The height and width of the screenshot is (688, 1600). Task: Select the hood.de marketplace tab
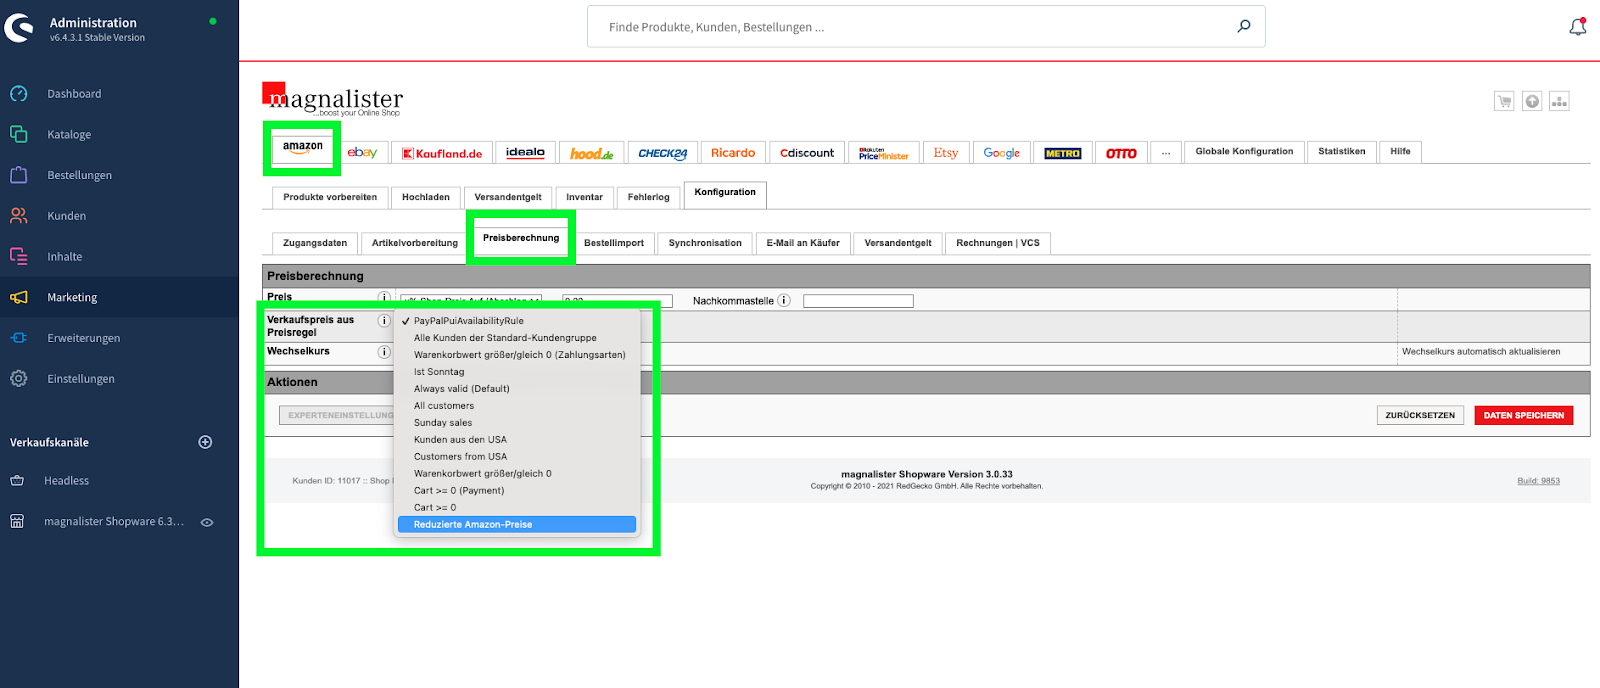point(592,153)
